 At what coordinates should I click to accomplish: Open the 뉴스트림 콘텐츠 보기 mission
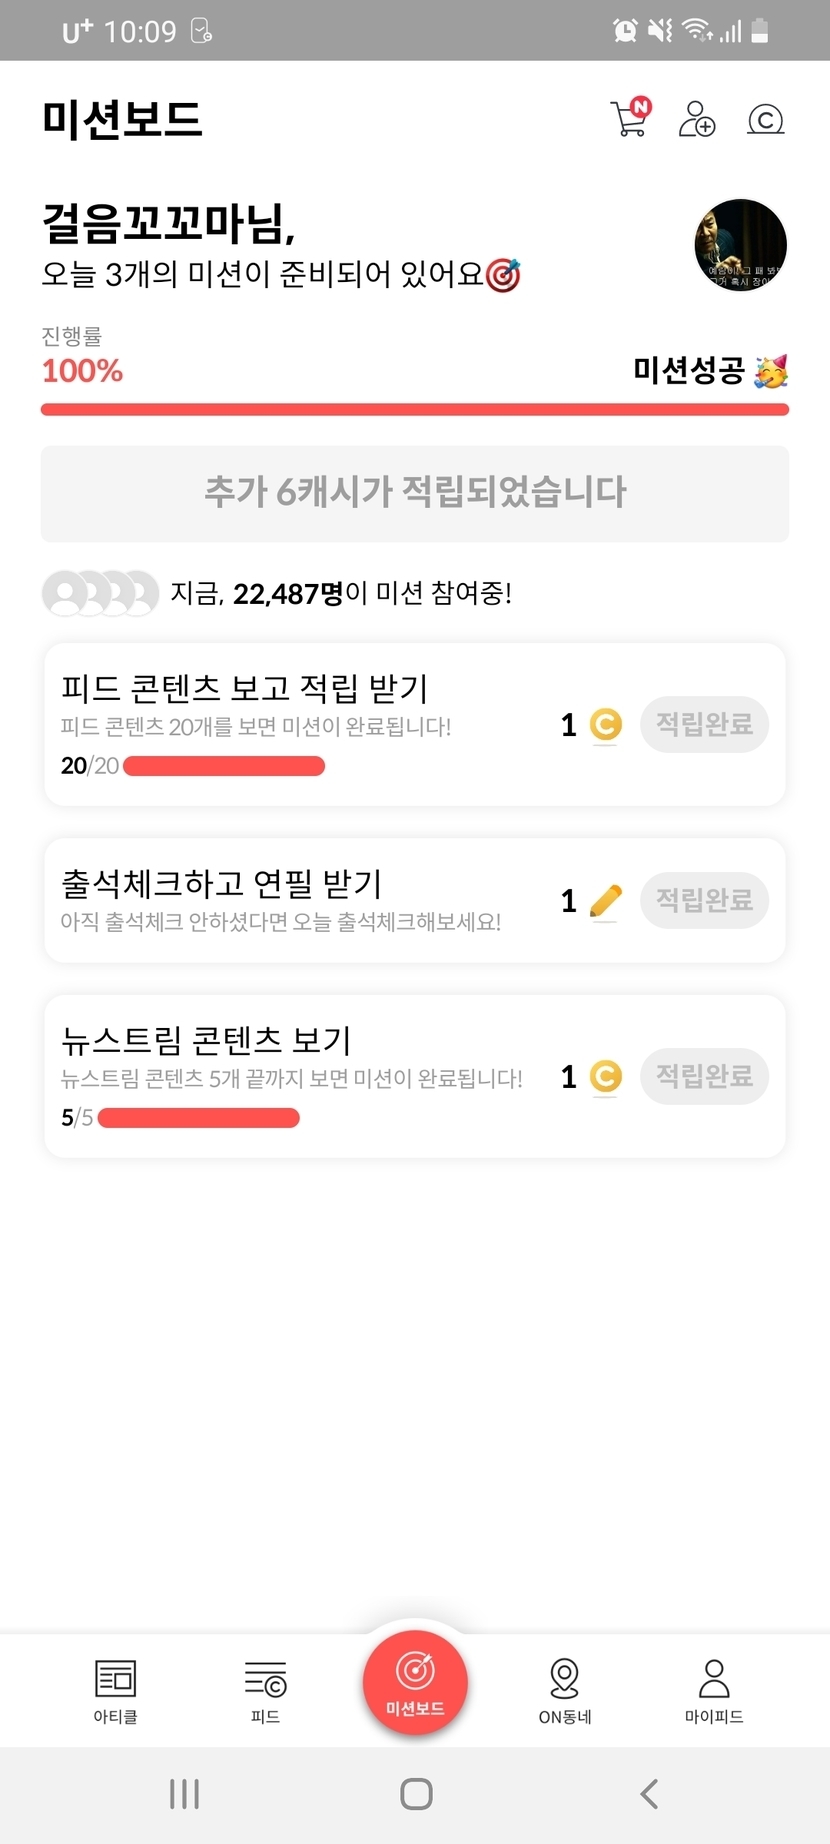point(207,1040)
